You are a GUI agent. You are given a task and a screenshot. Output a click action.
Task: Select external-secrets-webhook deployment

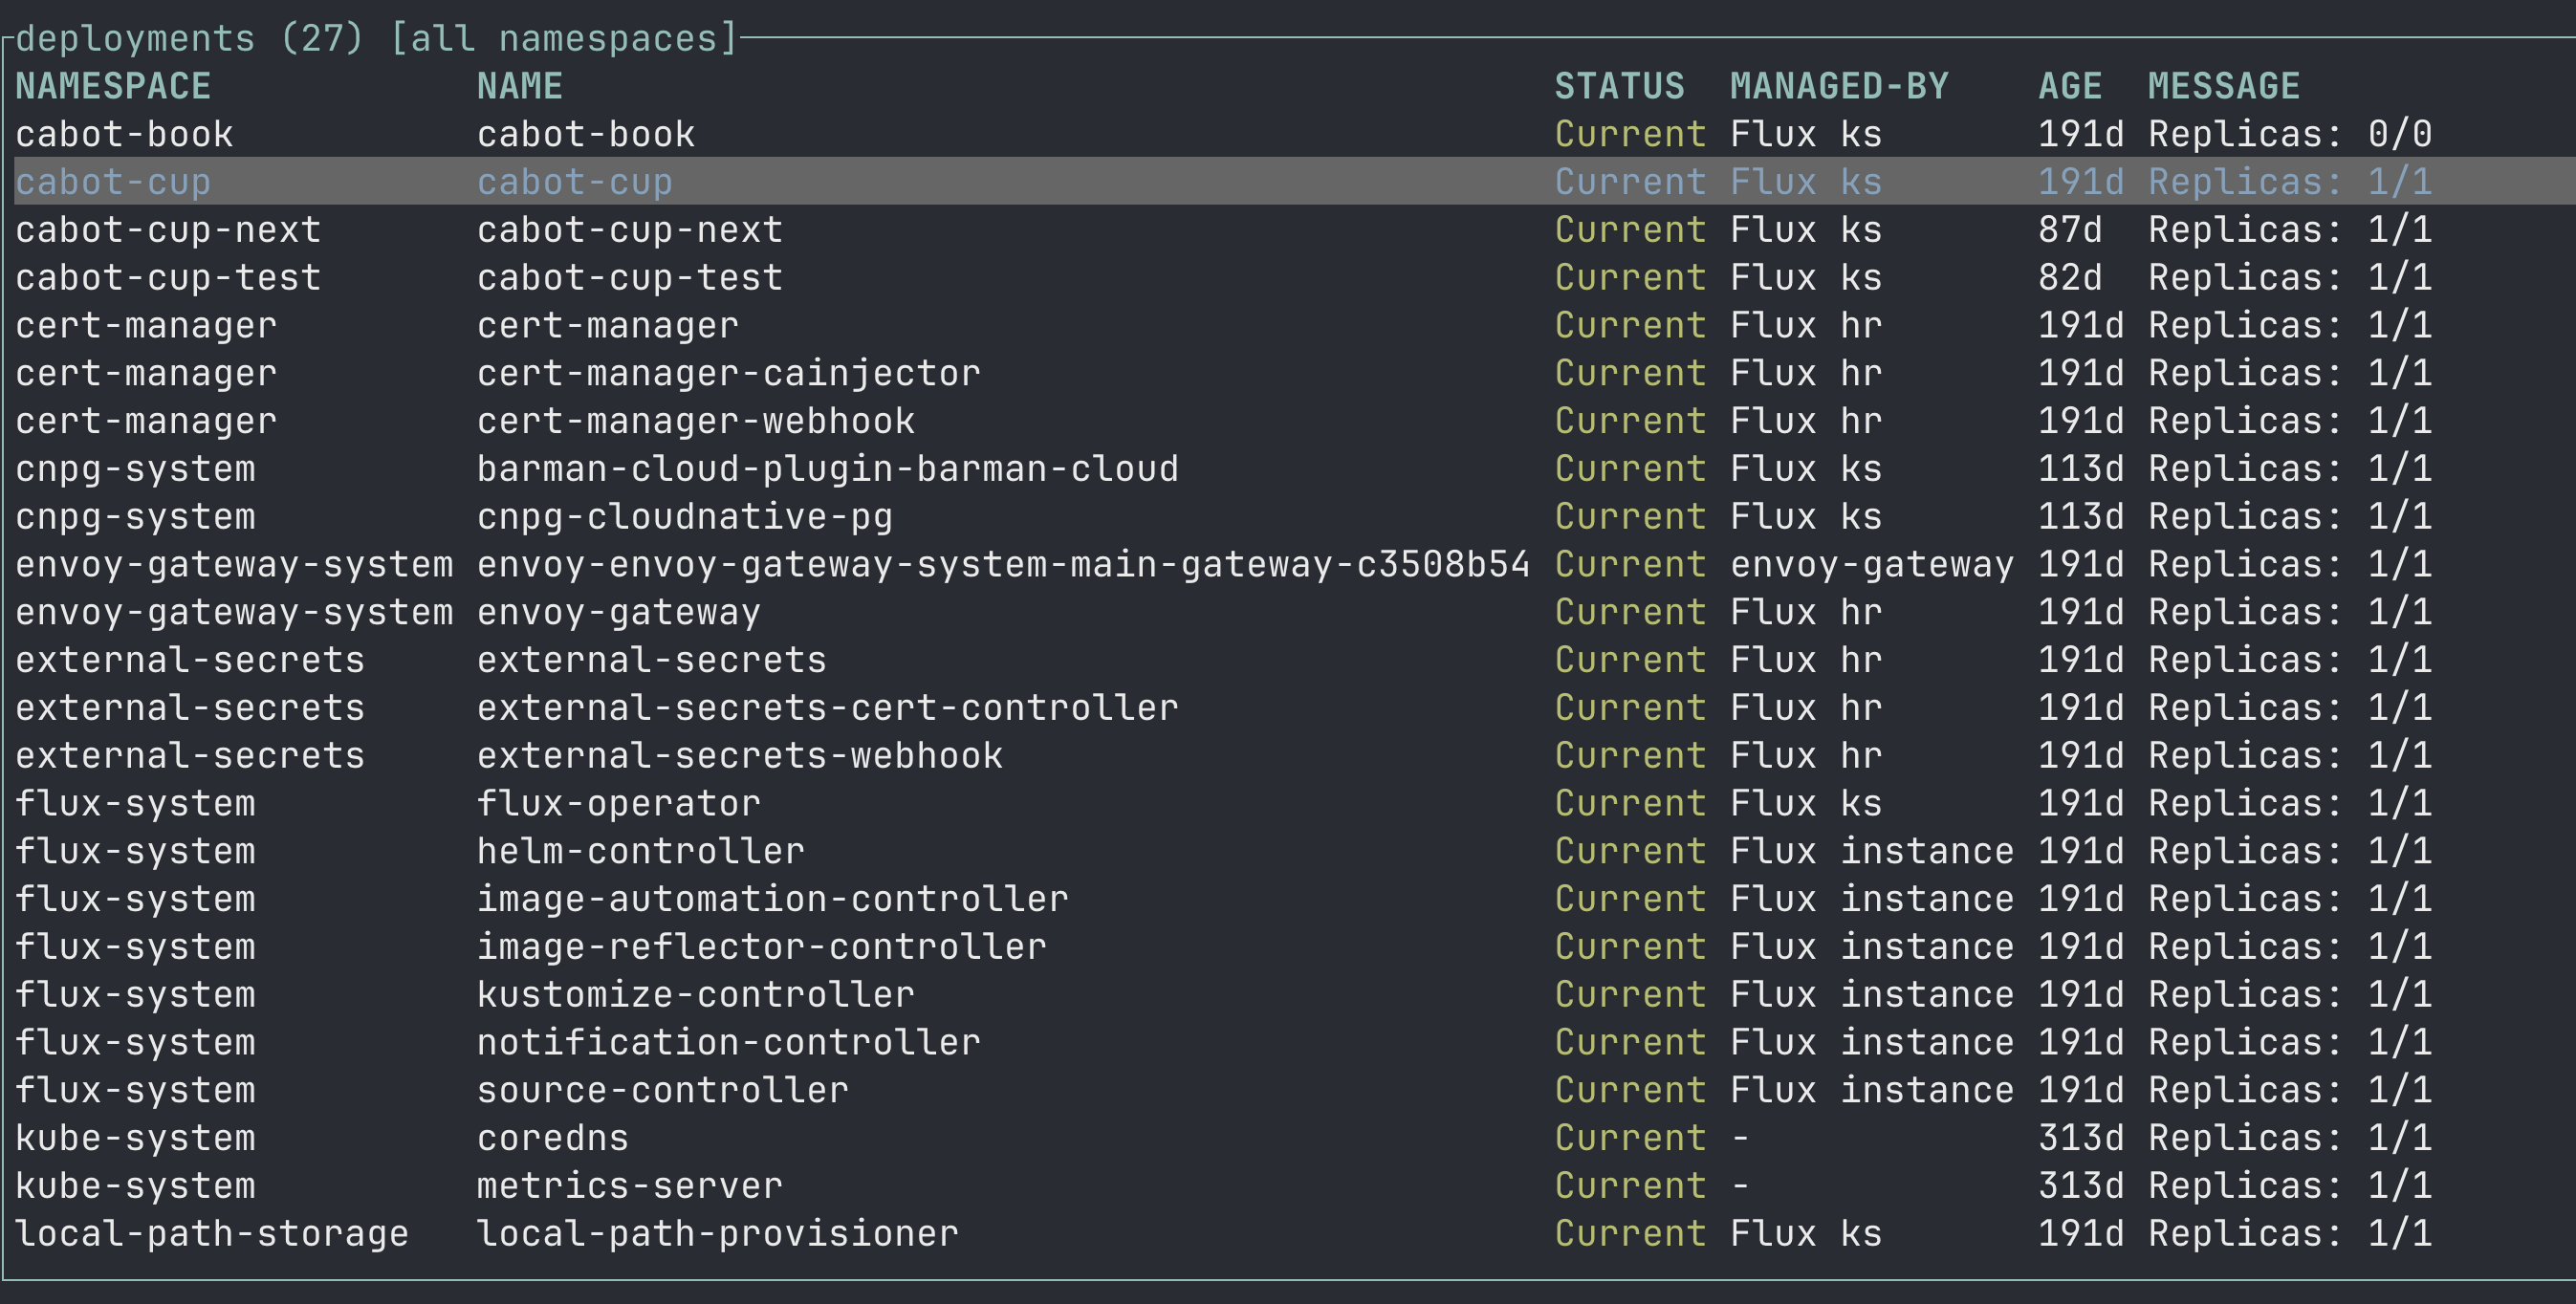(x=740, y=755)
